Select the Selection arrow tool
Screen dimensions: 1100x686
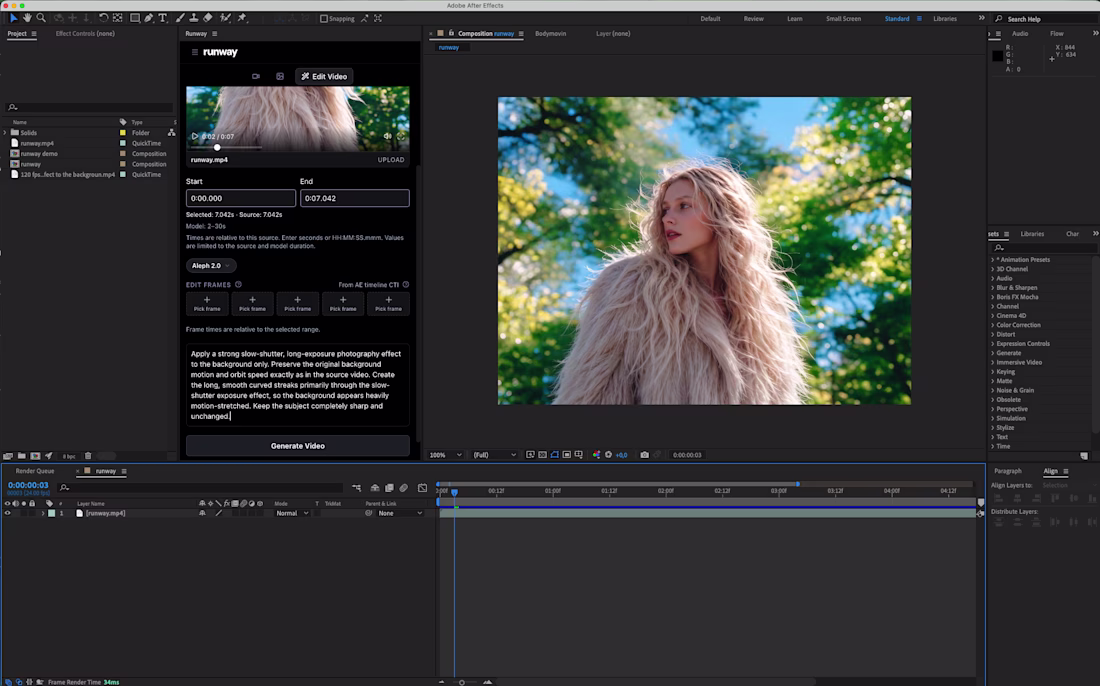[13, 18]
